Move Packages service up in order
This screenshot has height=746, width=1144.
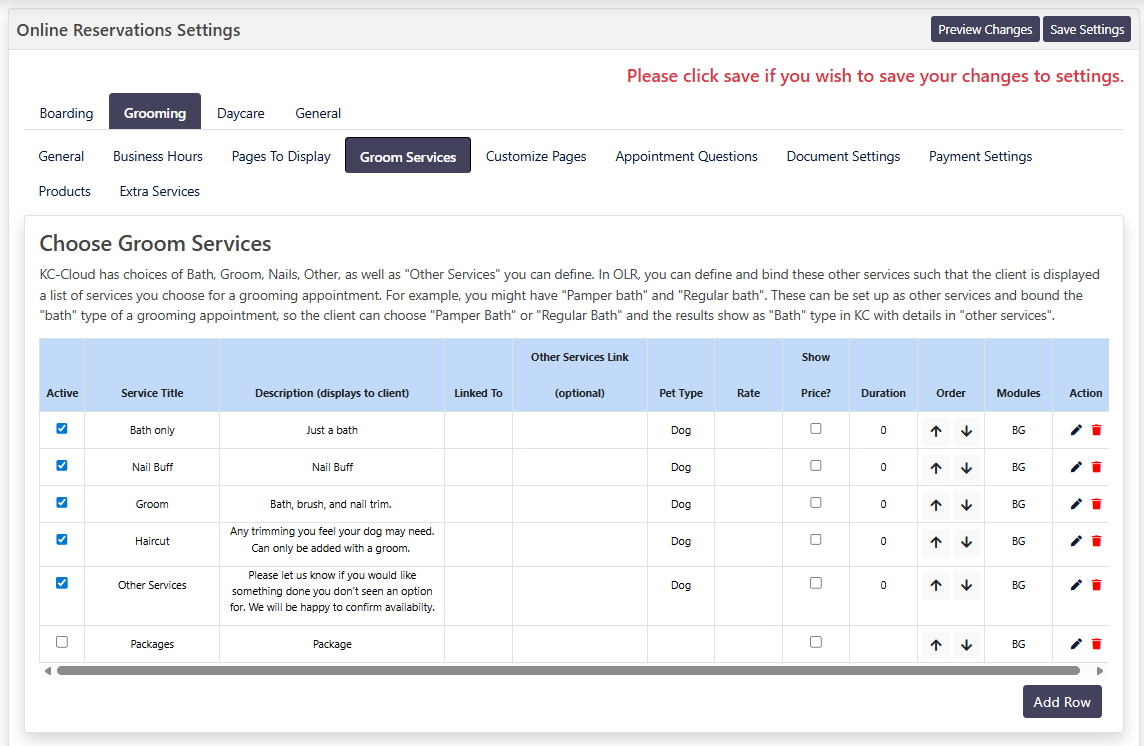click(x=936, y=645)
